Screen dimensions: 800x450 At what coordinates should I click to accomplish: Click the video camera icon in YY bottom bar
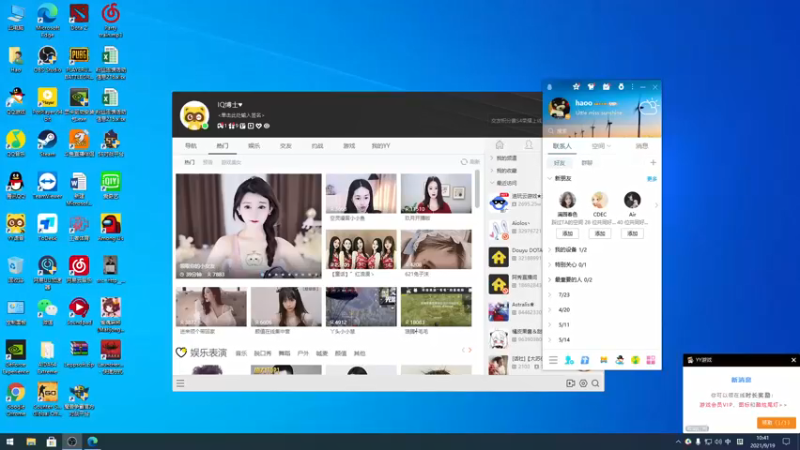570,383
